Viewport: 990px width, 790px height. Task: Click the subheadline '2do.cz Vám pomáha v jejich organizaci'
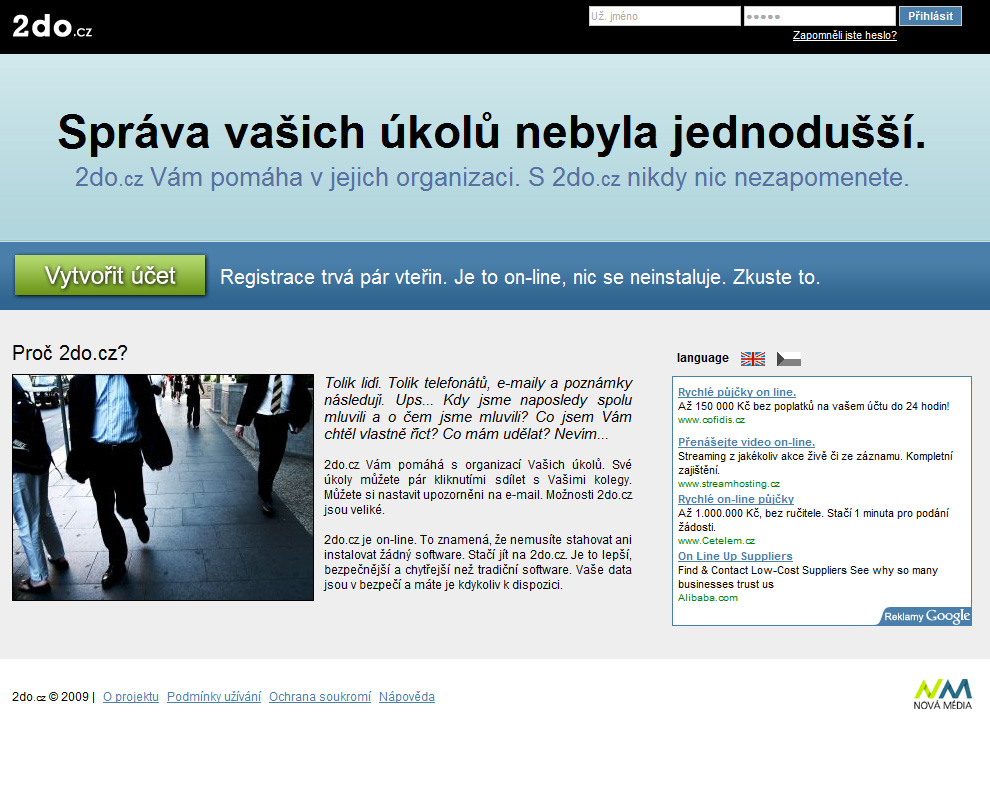point(297,177)
